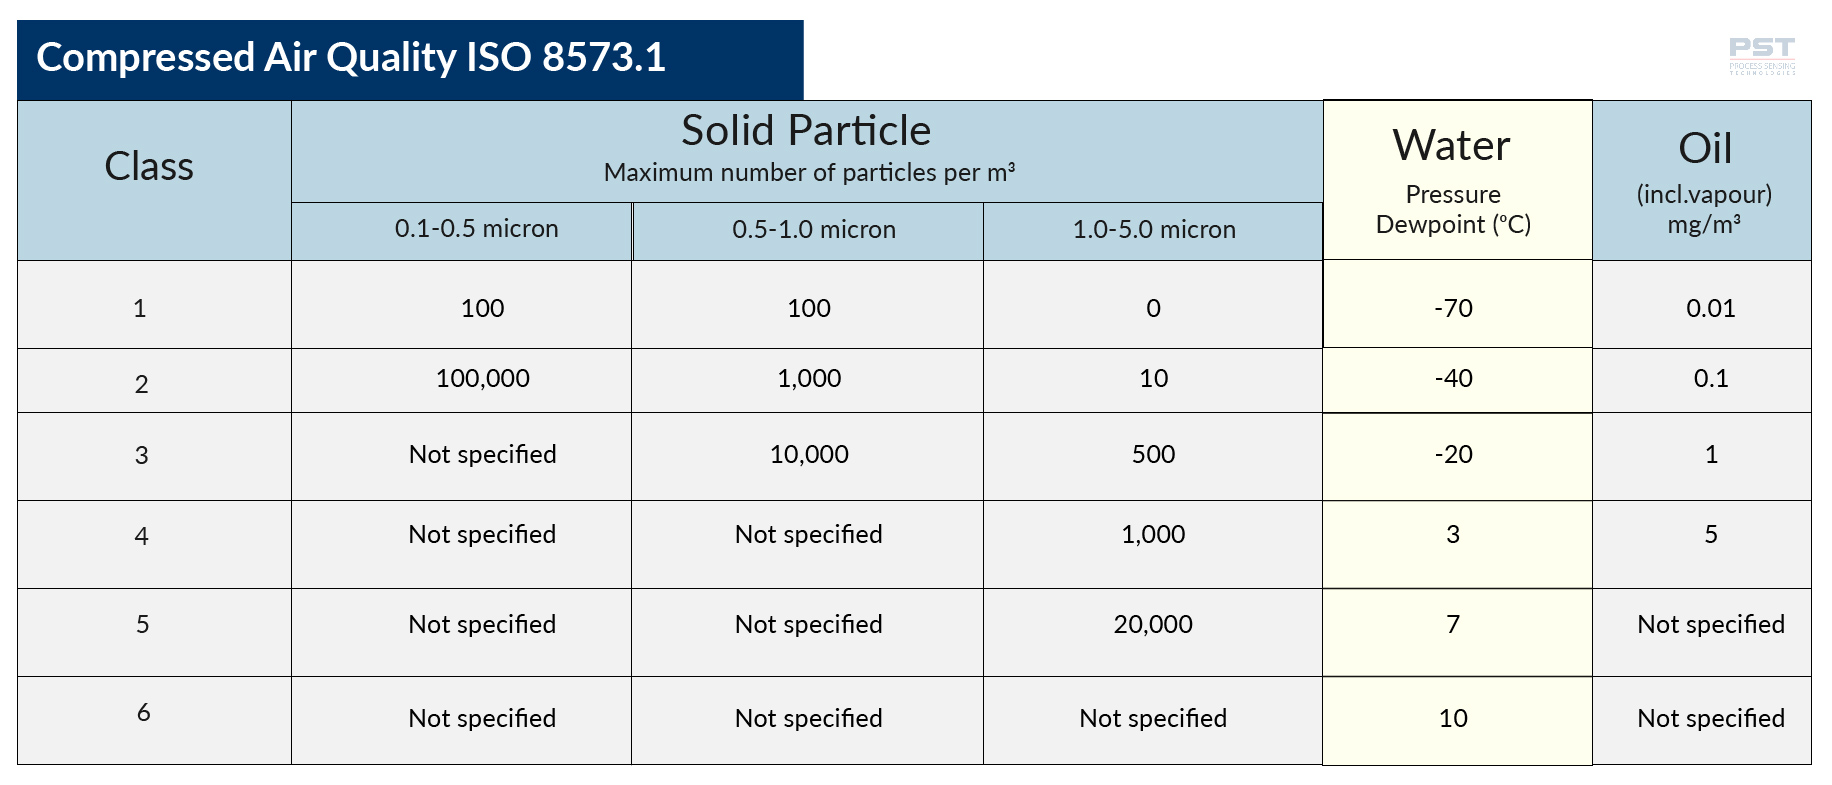Select the Class 6 row label
The width and height of the screenshot is (1832, 785).
[143, 713]
